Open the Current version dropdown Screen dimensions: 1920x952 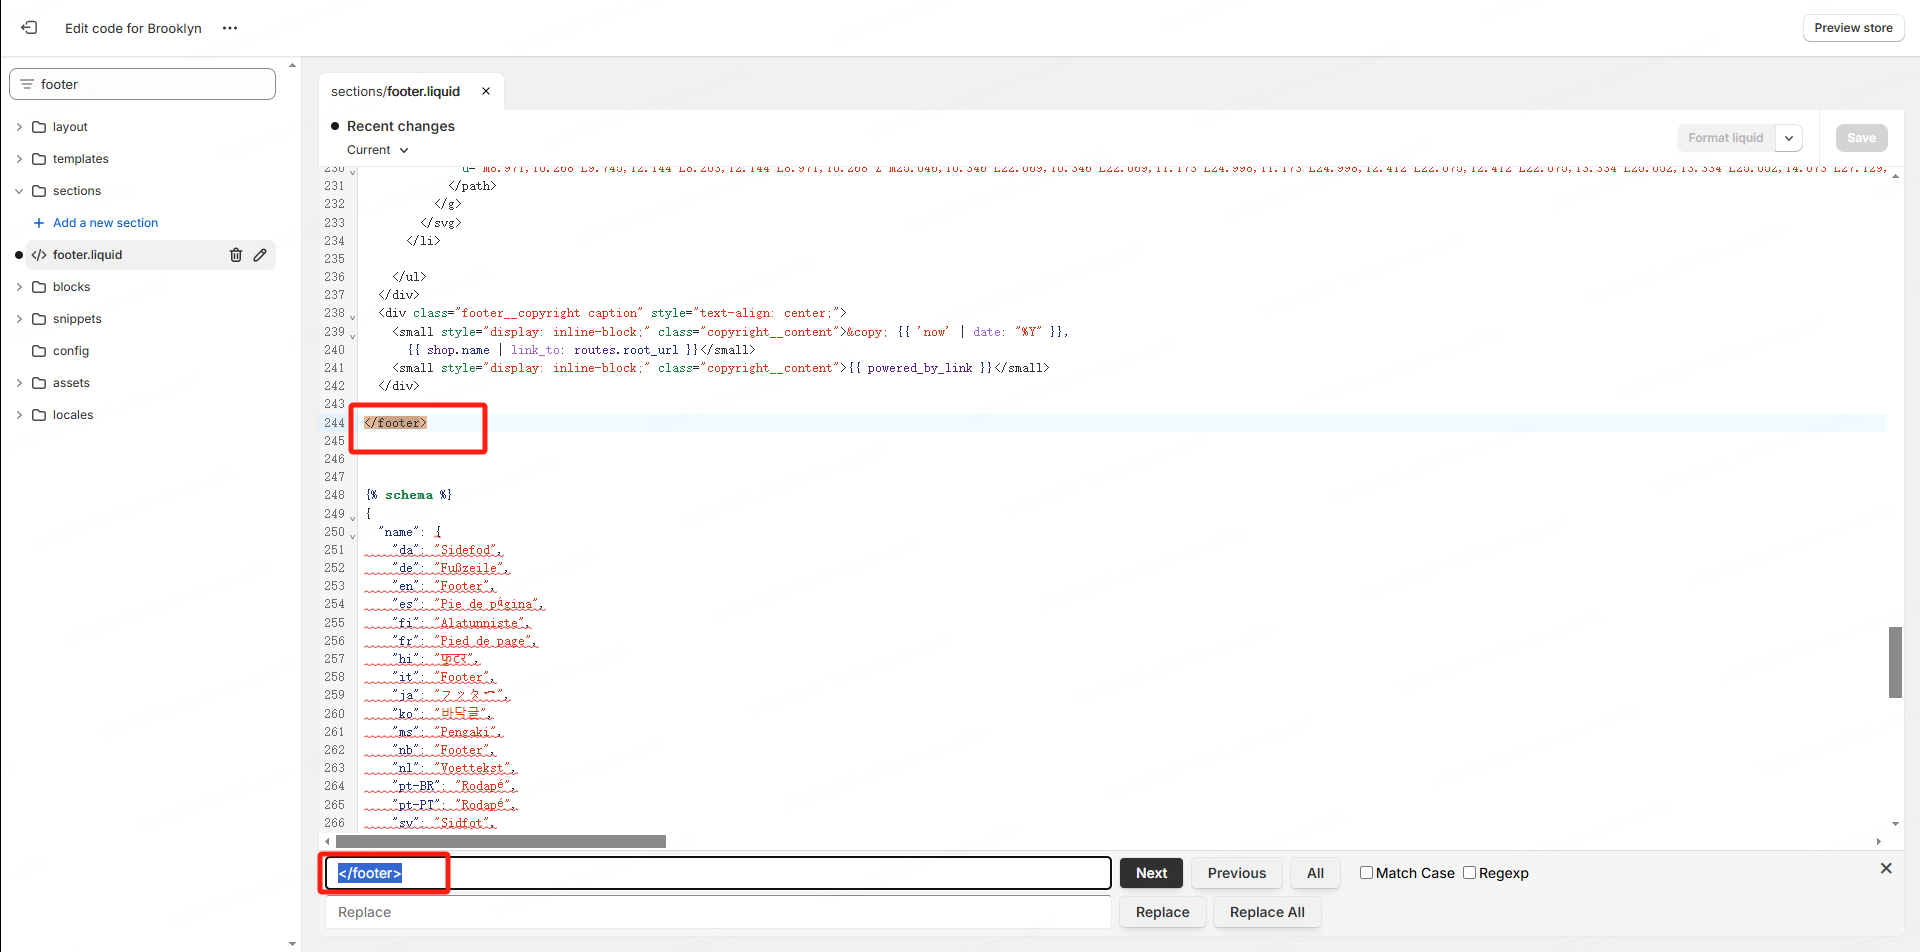[378, 150]
